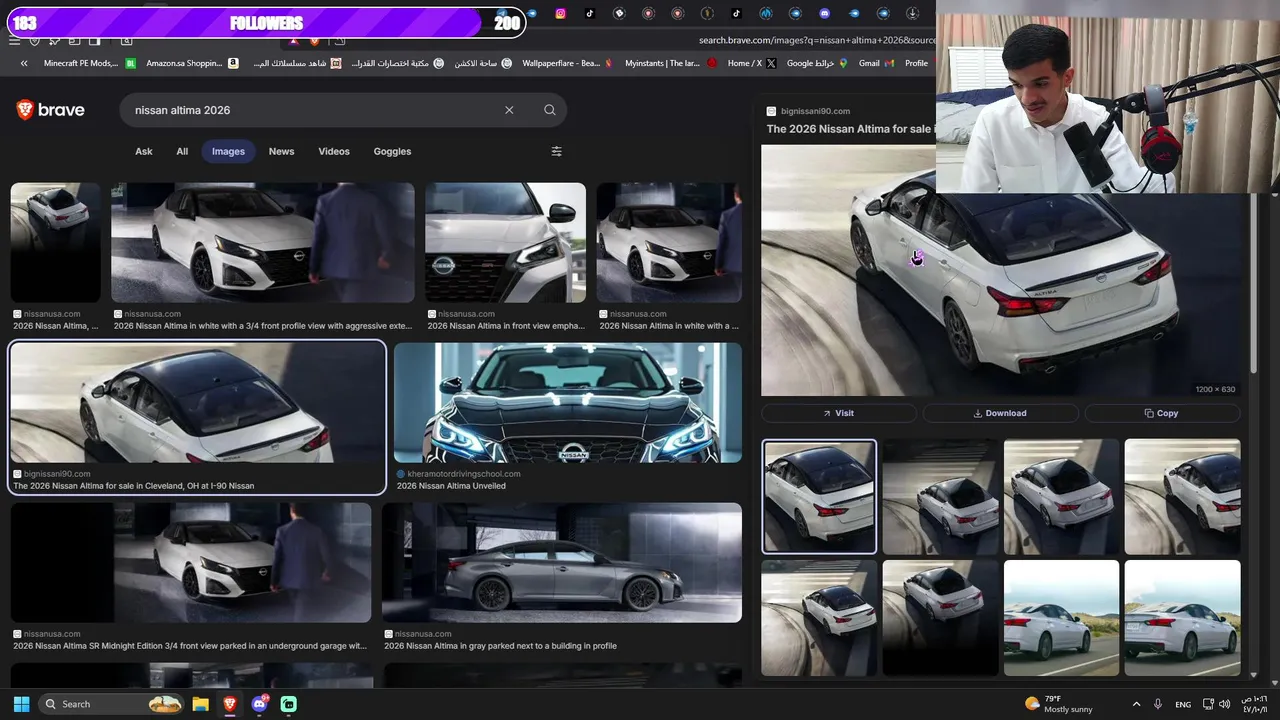Viewport: 1280px width, 720px height.
Task: Switch to the All results tab
Action: pyautogui.click(x=182, y=151)
